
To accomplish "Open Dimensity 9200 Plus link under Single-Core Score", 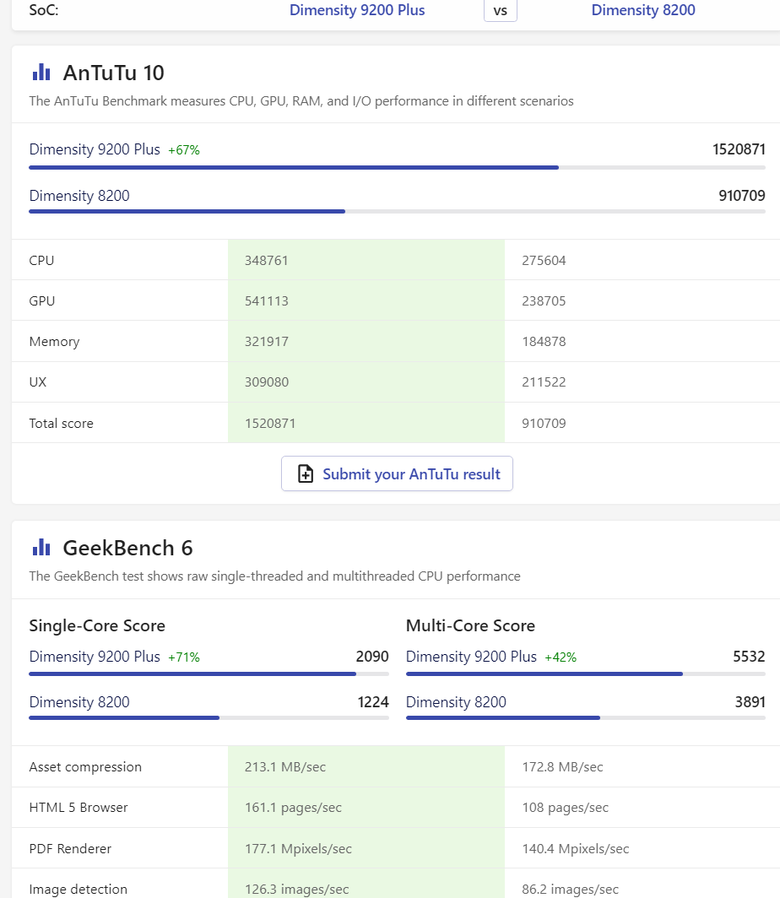I will click(94, 657).
